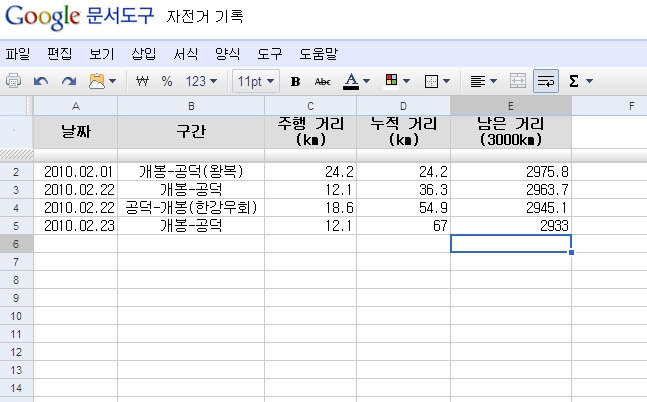
Task: Select row 2 header
Action: pos(16,172)
